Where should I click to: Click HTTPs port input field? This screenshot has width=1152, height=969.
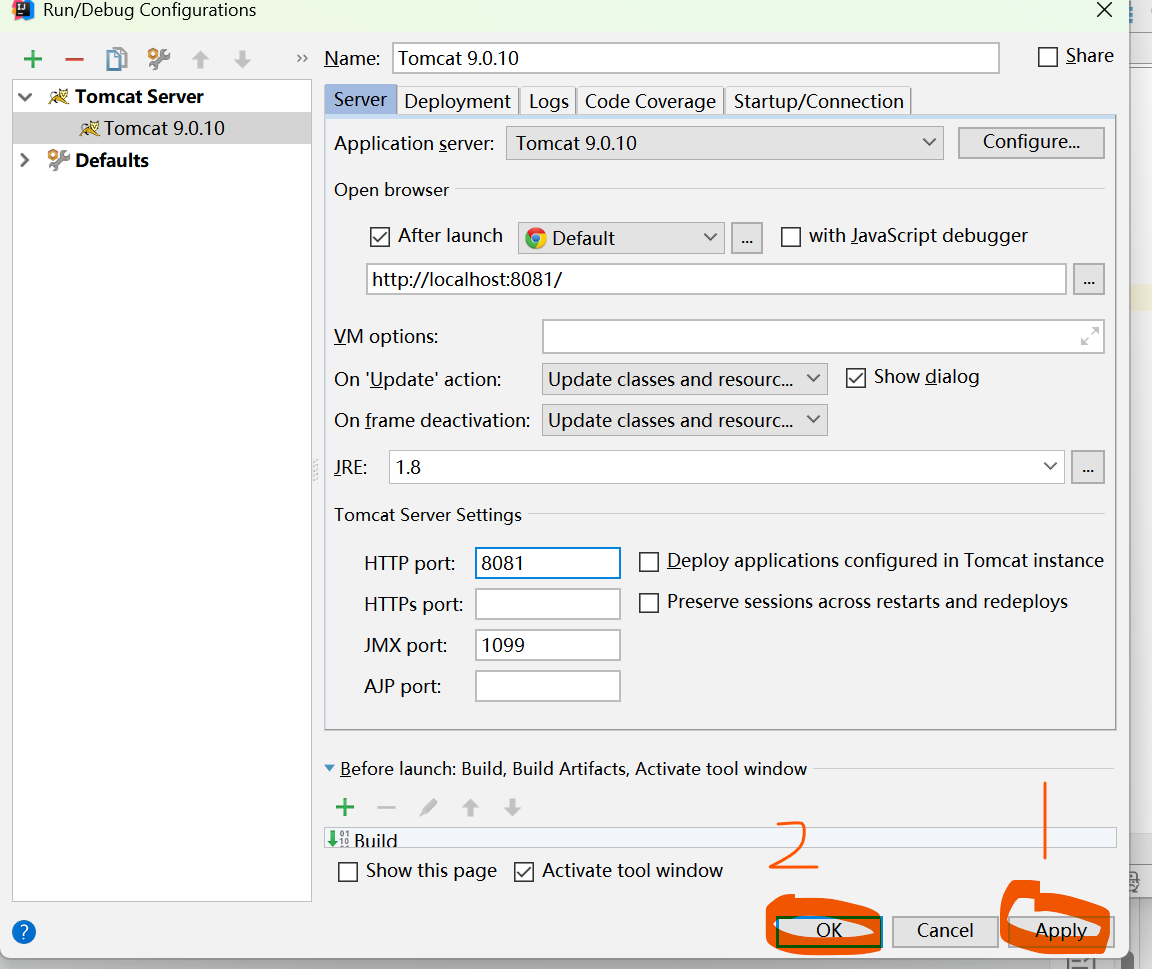(x=547, y=604)
